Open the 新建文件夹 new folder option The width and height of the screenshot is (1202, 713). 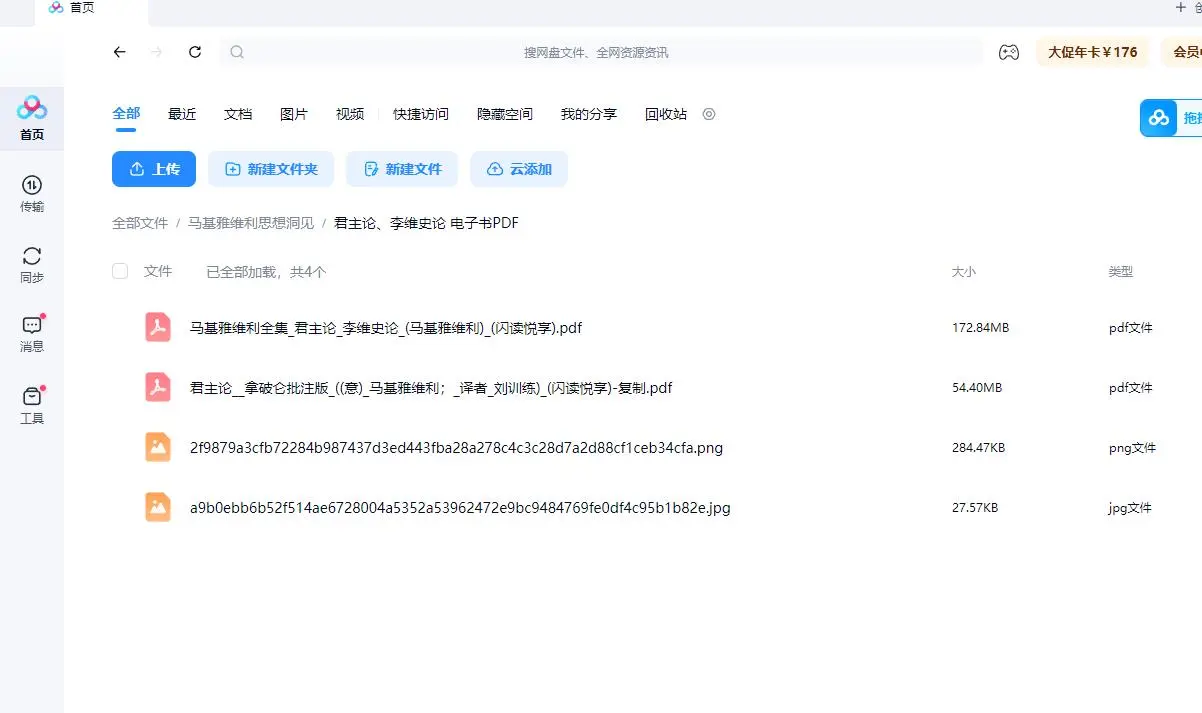coord(271,169)
